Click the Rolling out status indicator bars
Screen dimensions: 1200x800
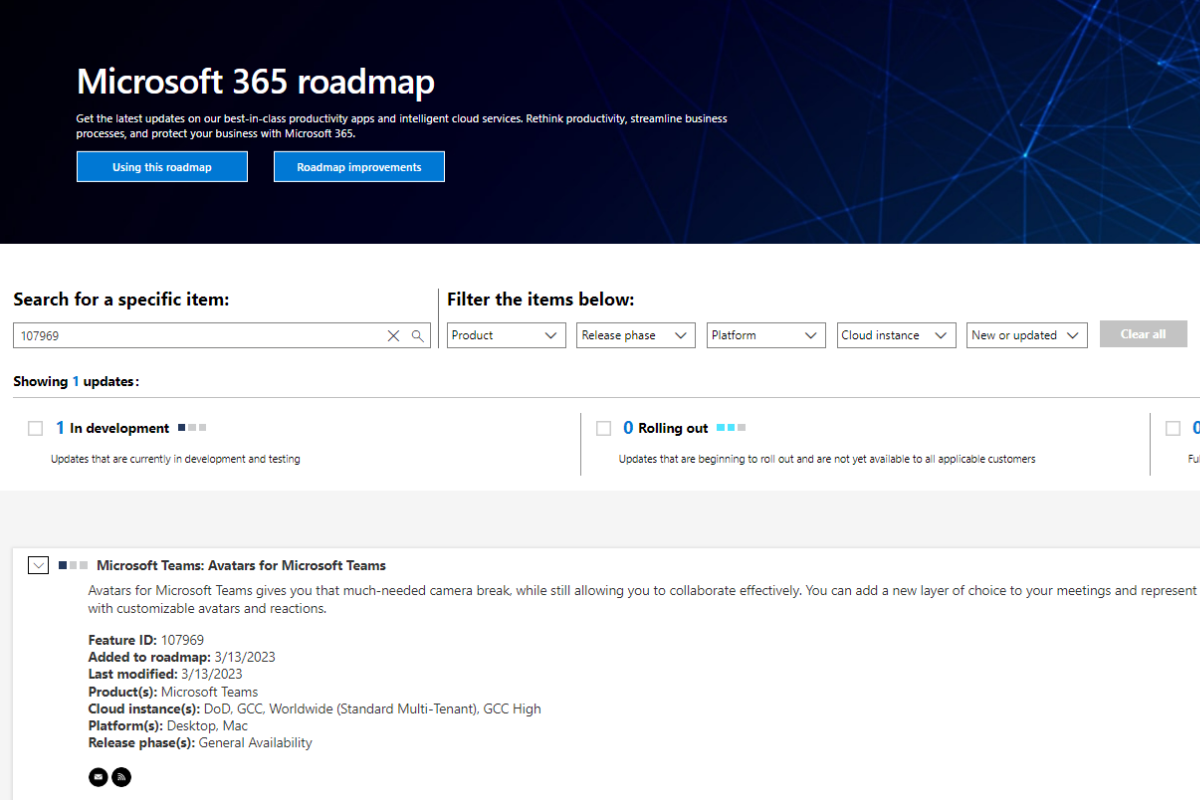click(731, 428)
